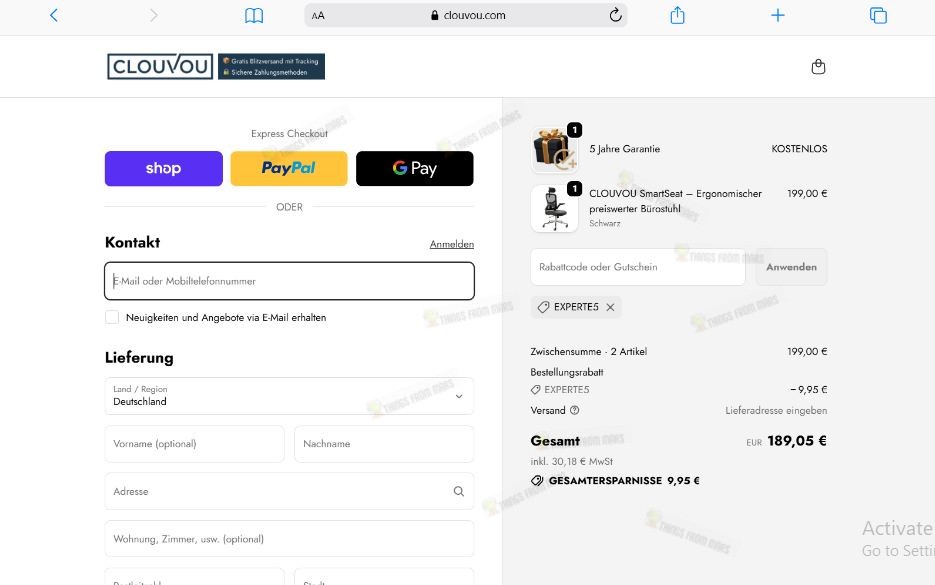Click the Anmelden link
This screenshot has width=935, height=585.
452,244
